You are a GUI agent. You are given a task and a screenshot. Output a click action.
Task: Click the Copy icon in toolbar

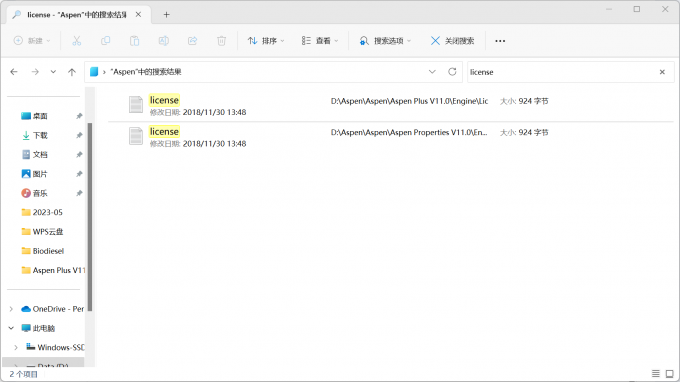click(x=105, y=41)
